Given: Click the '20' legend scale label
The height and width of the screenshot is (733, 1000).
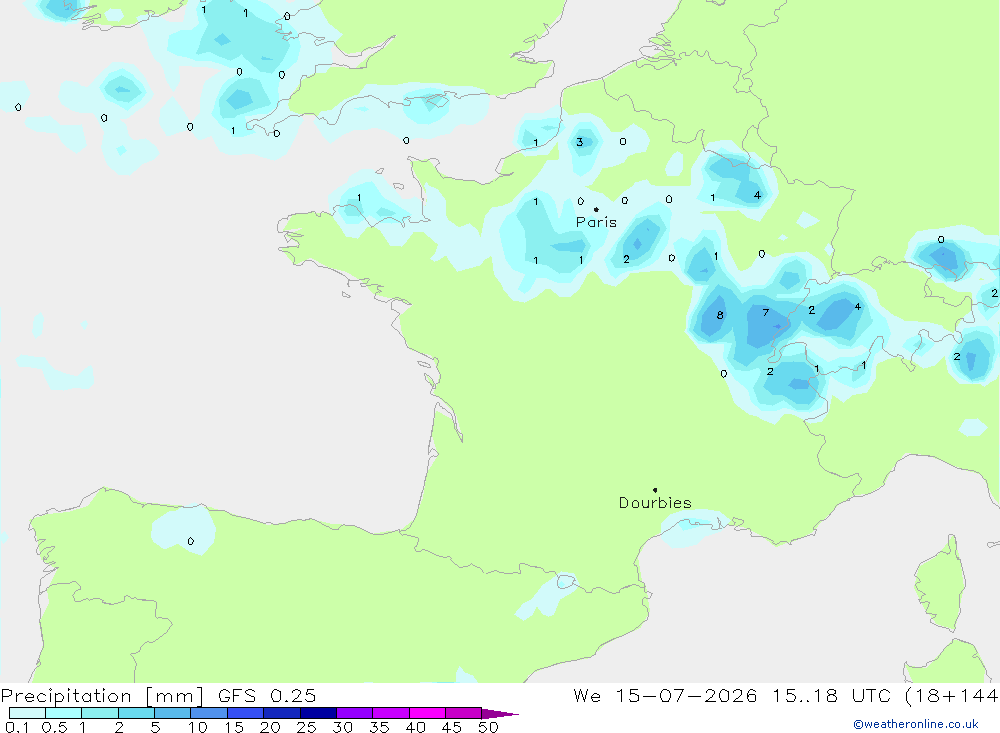Looking at the screenshot, I should 270,727.
